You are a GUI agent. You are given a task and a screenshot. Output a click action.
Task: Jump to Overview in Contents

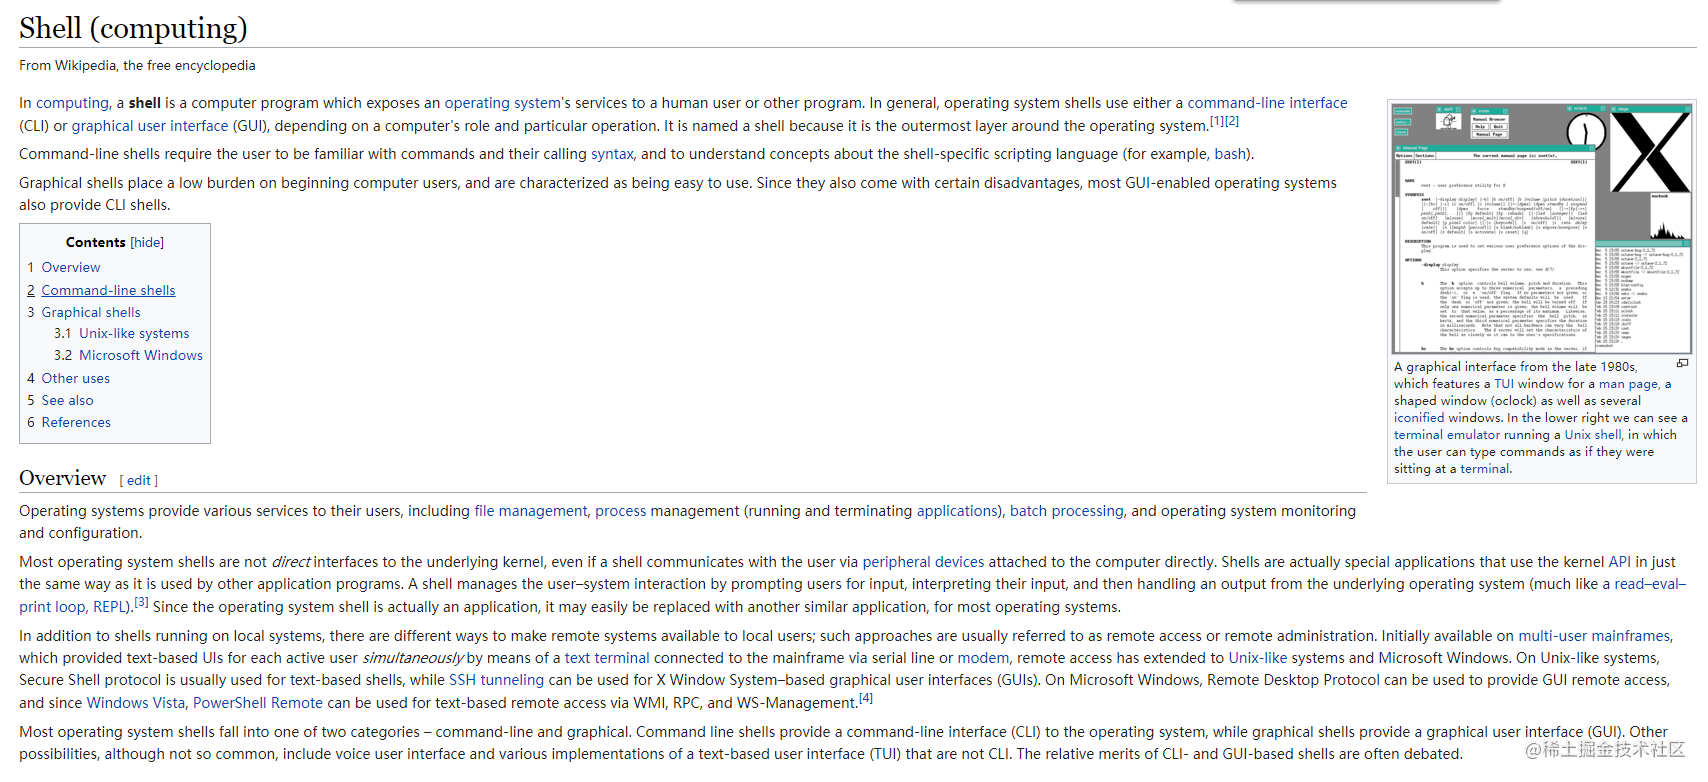[71, 267]
